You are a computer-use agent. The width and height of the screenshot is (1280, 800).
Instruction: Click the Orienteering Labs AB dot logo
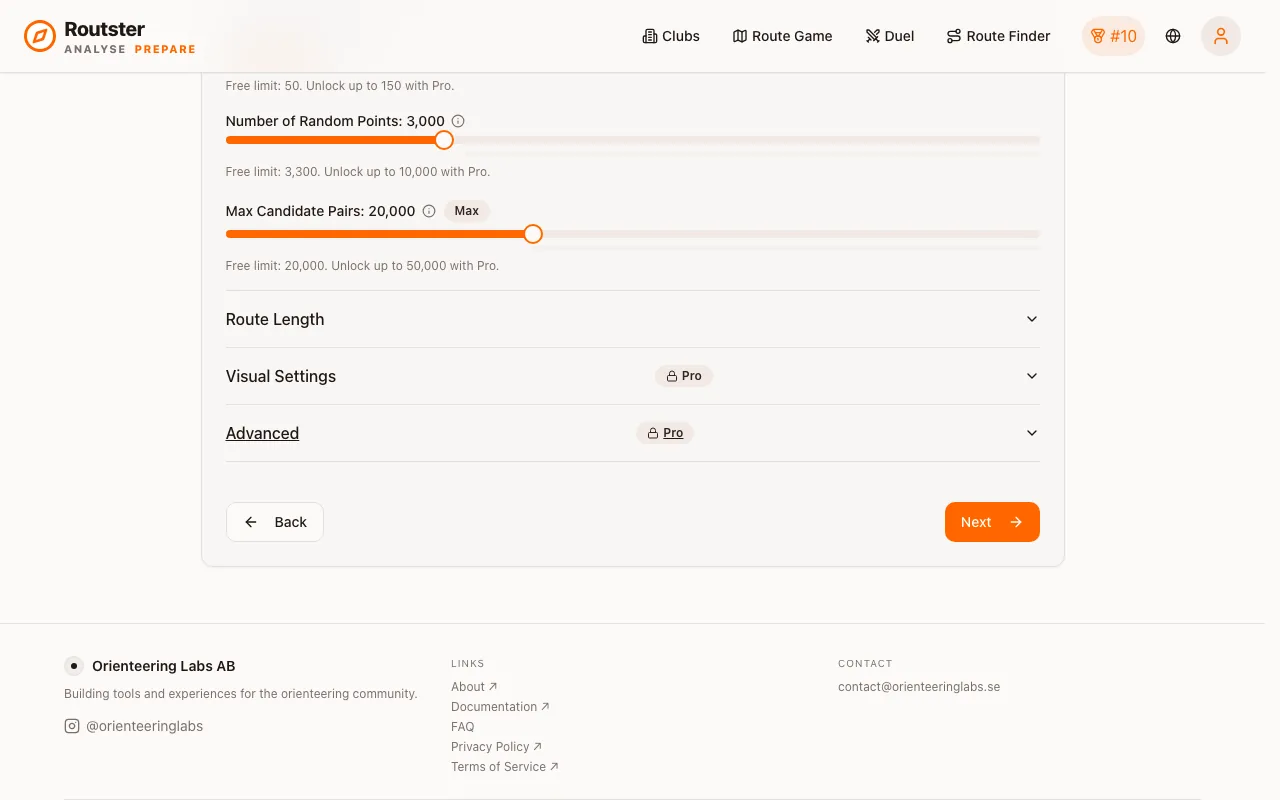click(74, 666)
